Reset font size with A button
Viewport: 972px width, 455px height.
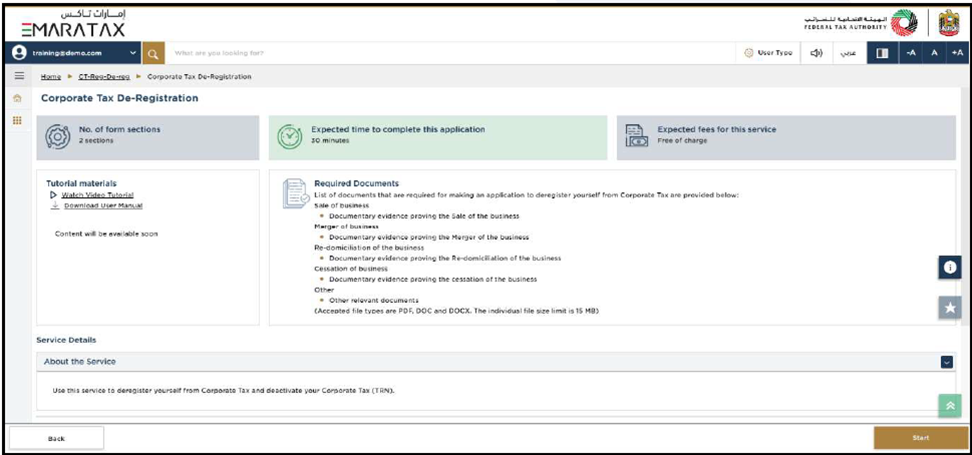[934, 53]
